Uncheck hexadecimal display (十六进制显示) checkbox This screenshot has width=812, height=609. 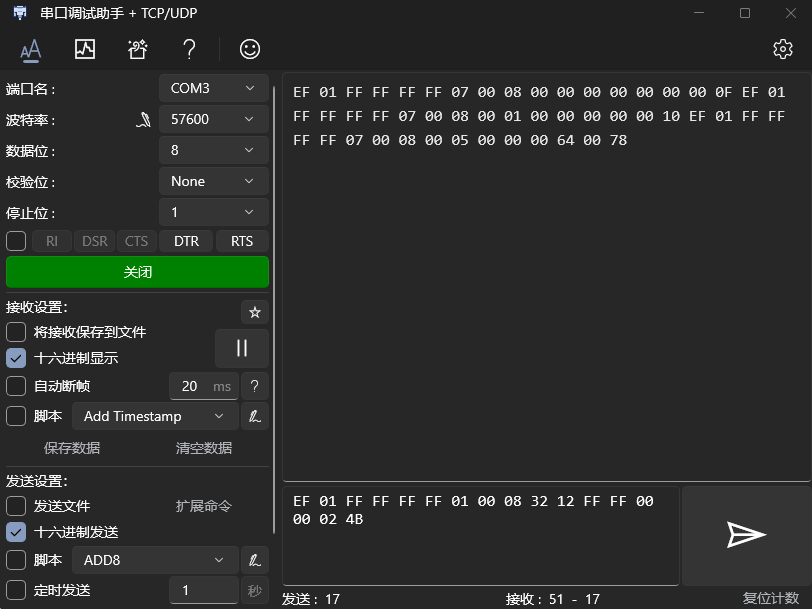tap(16, 358)
